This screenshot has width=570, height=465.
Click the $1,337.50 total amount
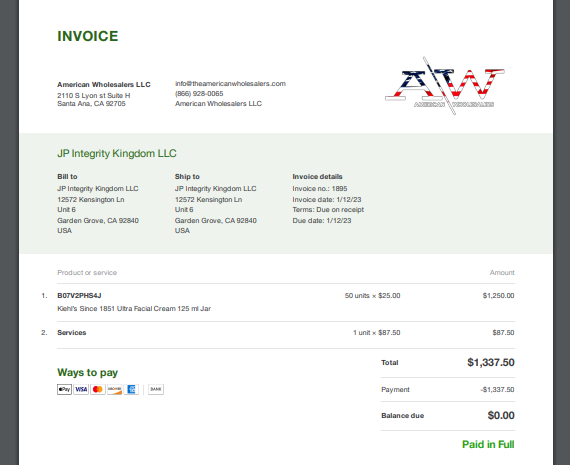pos(491,362)
